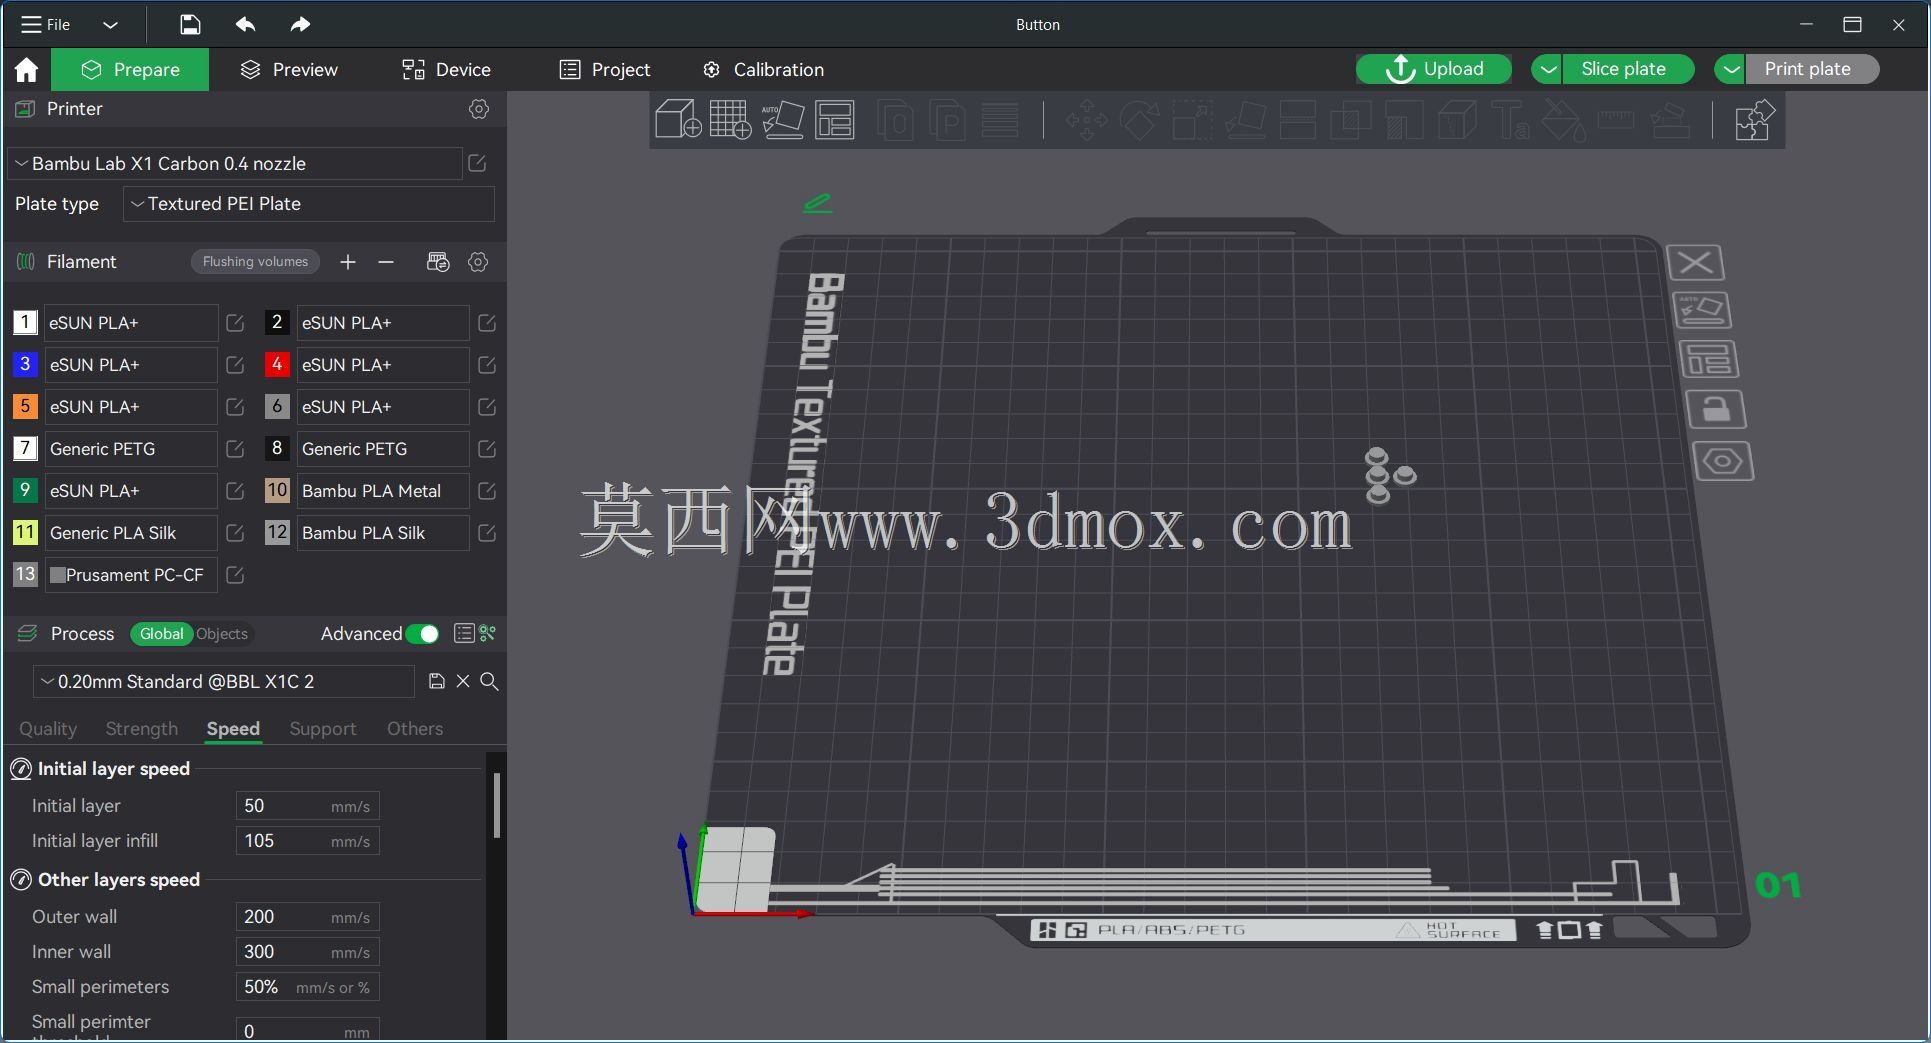
Task: Open compare presets icon beside Advanced
Action: pos(488,633)
